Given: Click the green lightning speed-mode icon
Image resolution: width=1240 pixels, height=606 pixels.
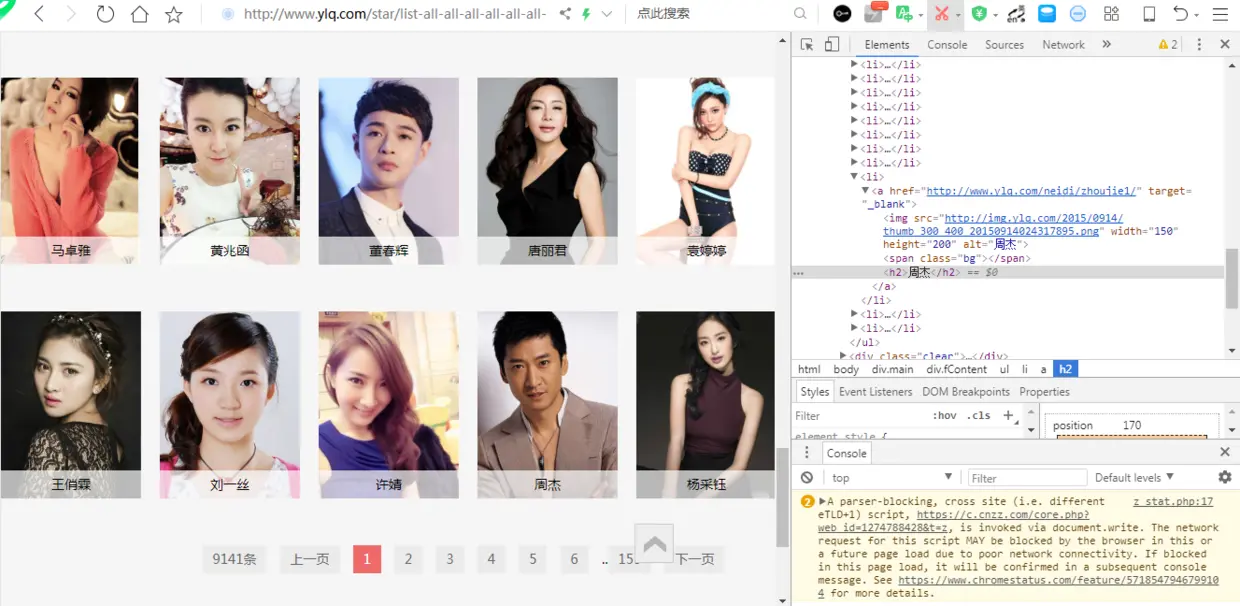Looking at the screenshot, I should 586,14.
